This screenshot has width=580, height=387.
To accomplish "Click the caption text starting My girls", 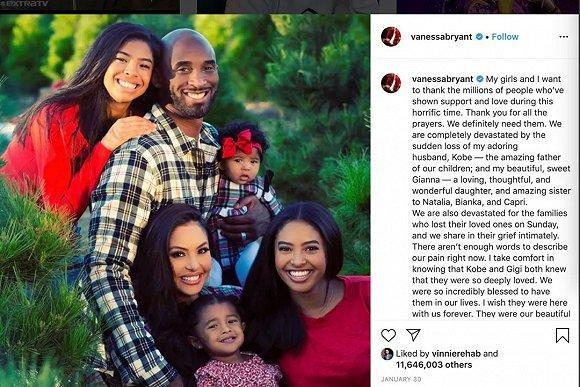I will coord(492,196).
